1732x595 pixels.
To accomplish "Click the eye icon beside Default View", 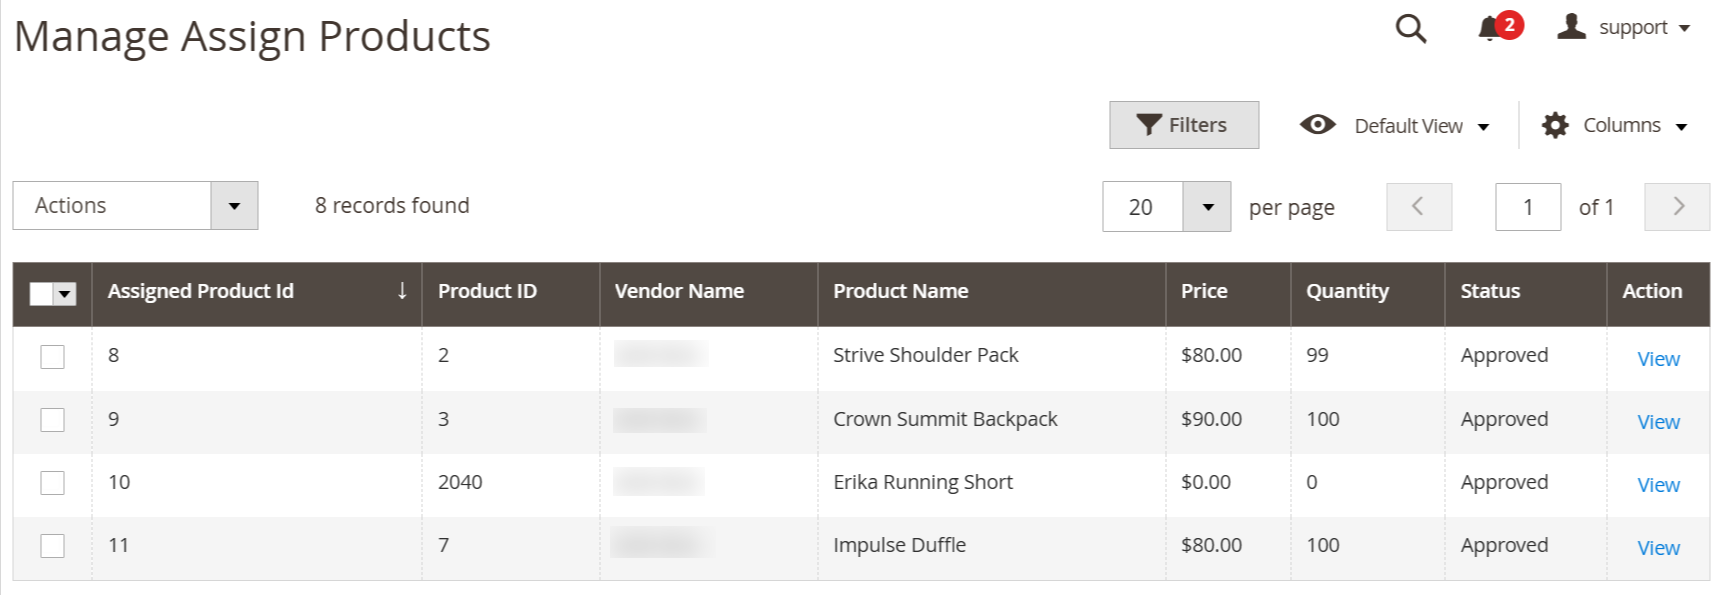I will pyautogui.click(x=1317, y=125).
